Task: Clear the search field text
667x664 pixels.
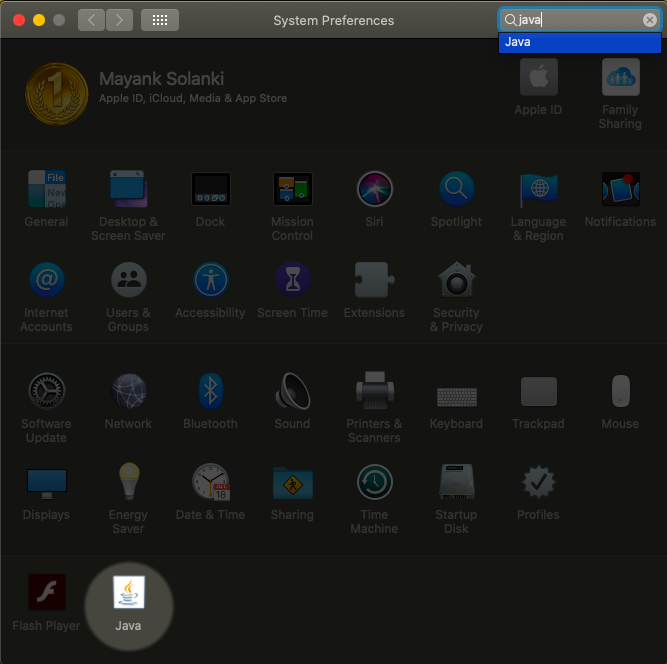Action: [650, 20]
